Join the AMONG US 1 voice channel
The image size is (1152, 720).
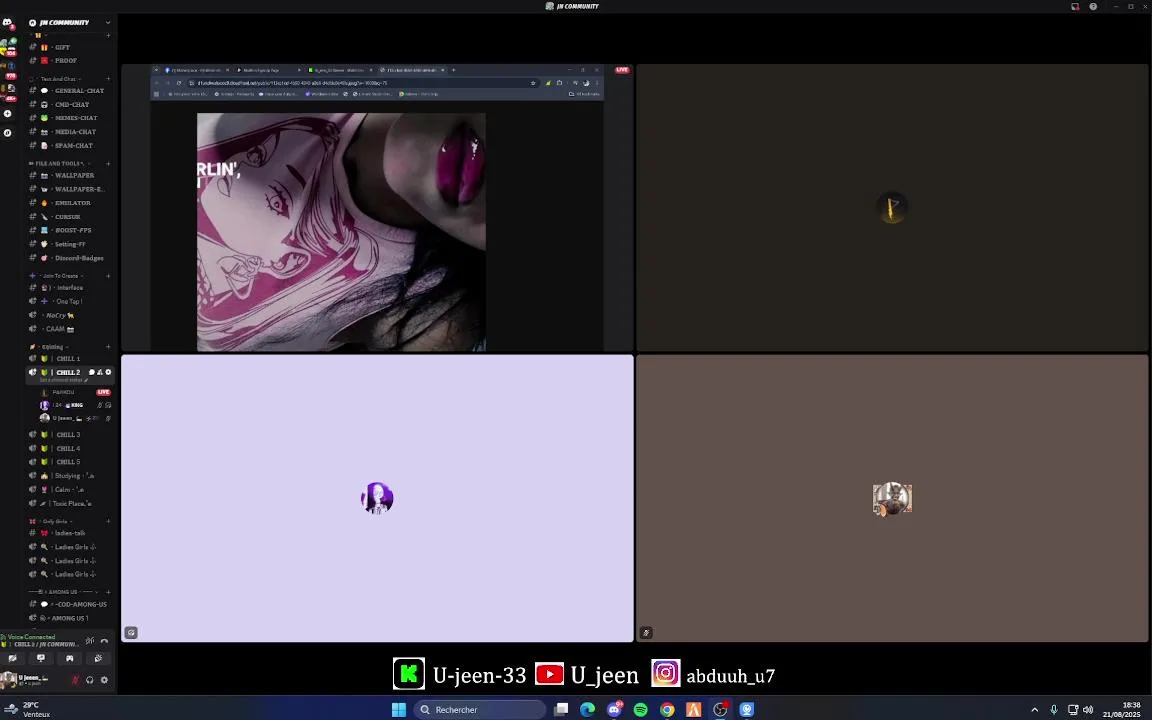(70, 619)
